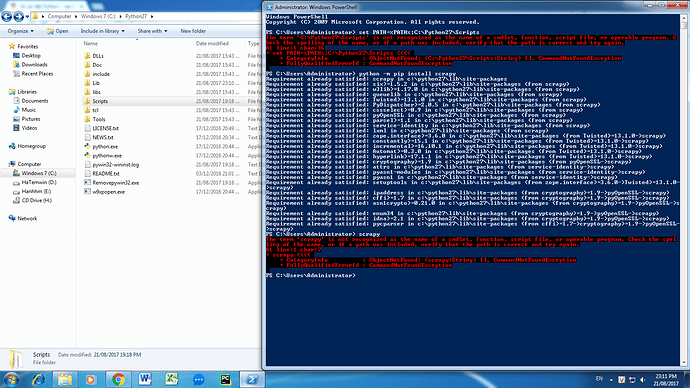
Task: Open Google Chrome from the taskbar
Action: point(118,379)
